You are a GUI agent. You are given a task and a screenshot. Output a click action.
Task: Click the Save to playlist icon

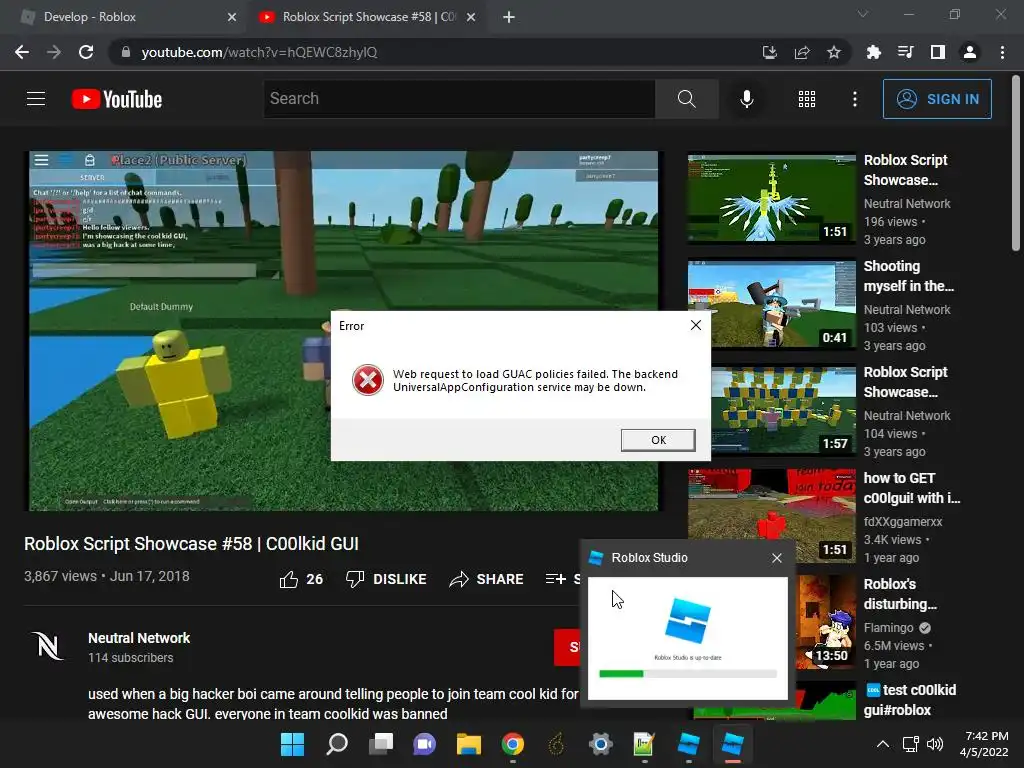tap(556, 579)
